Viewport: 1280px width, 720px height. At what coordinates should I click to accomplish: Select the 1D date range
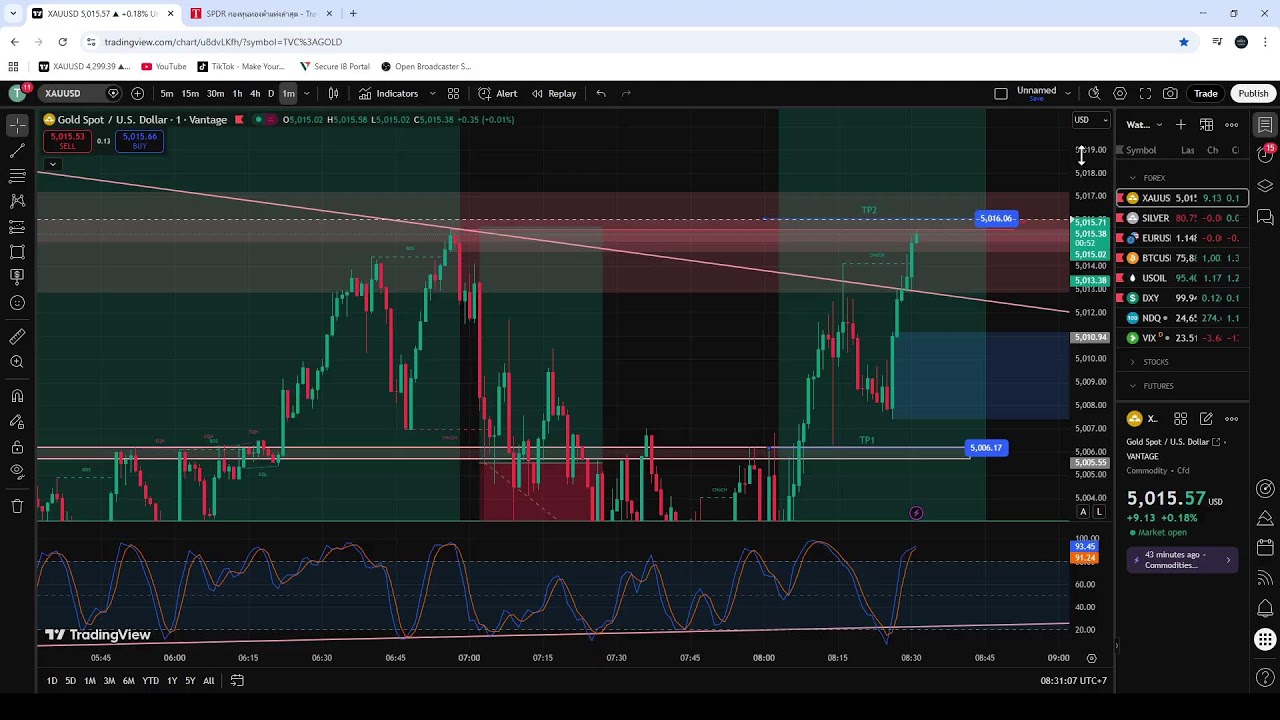tap(52, 680)
